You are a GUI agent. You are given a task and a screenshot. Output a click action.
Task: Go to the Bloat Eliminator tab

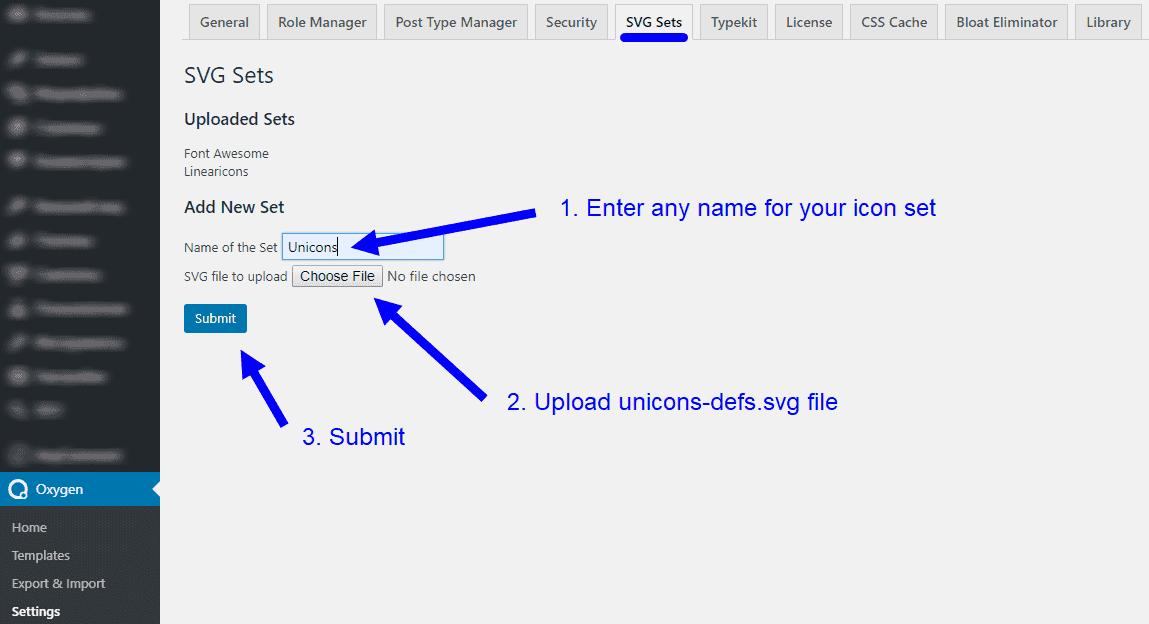(x=1006, y=22)
